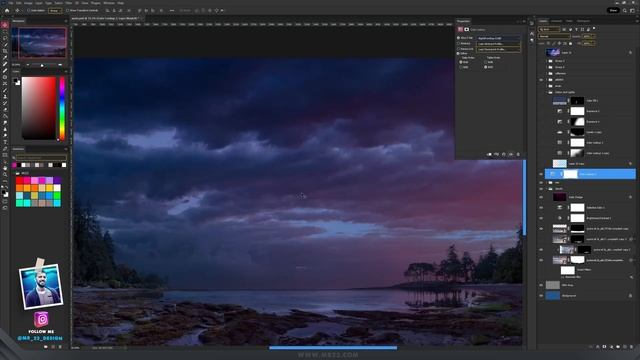The image size is (640, 360).
Task: Hide the Background layer
Action: click(541, 296)
